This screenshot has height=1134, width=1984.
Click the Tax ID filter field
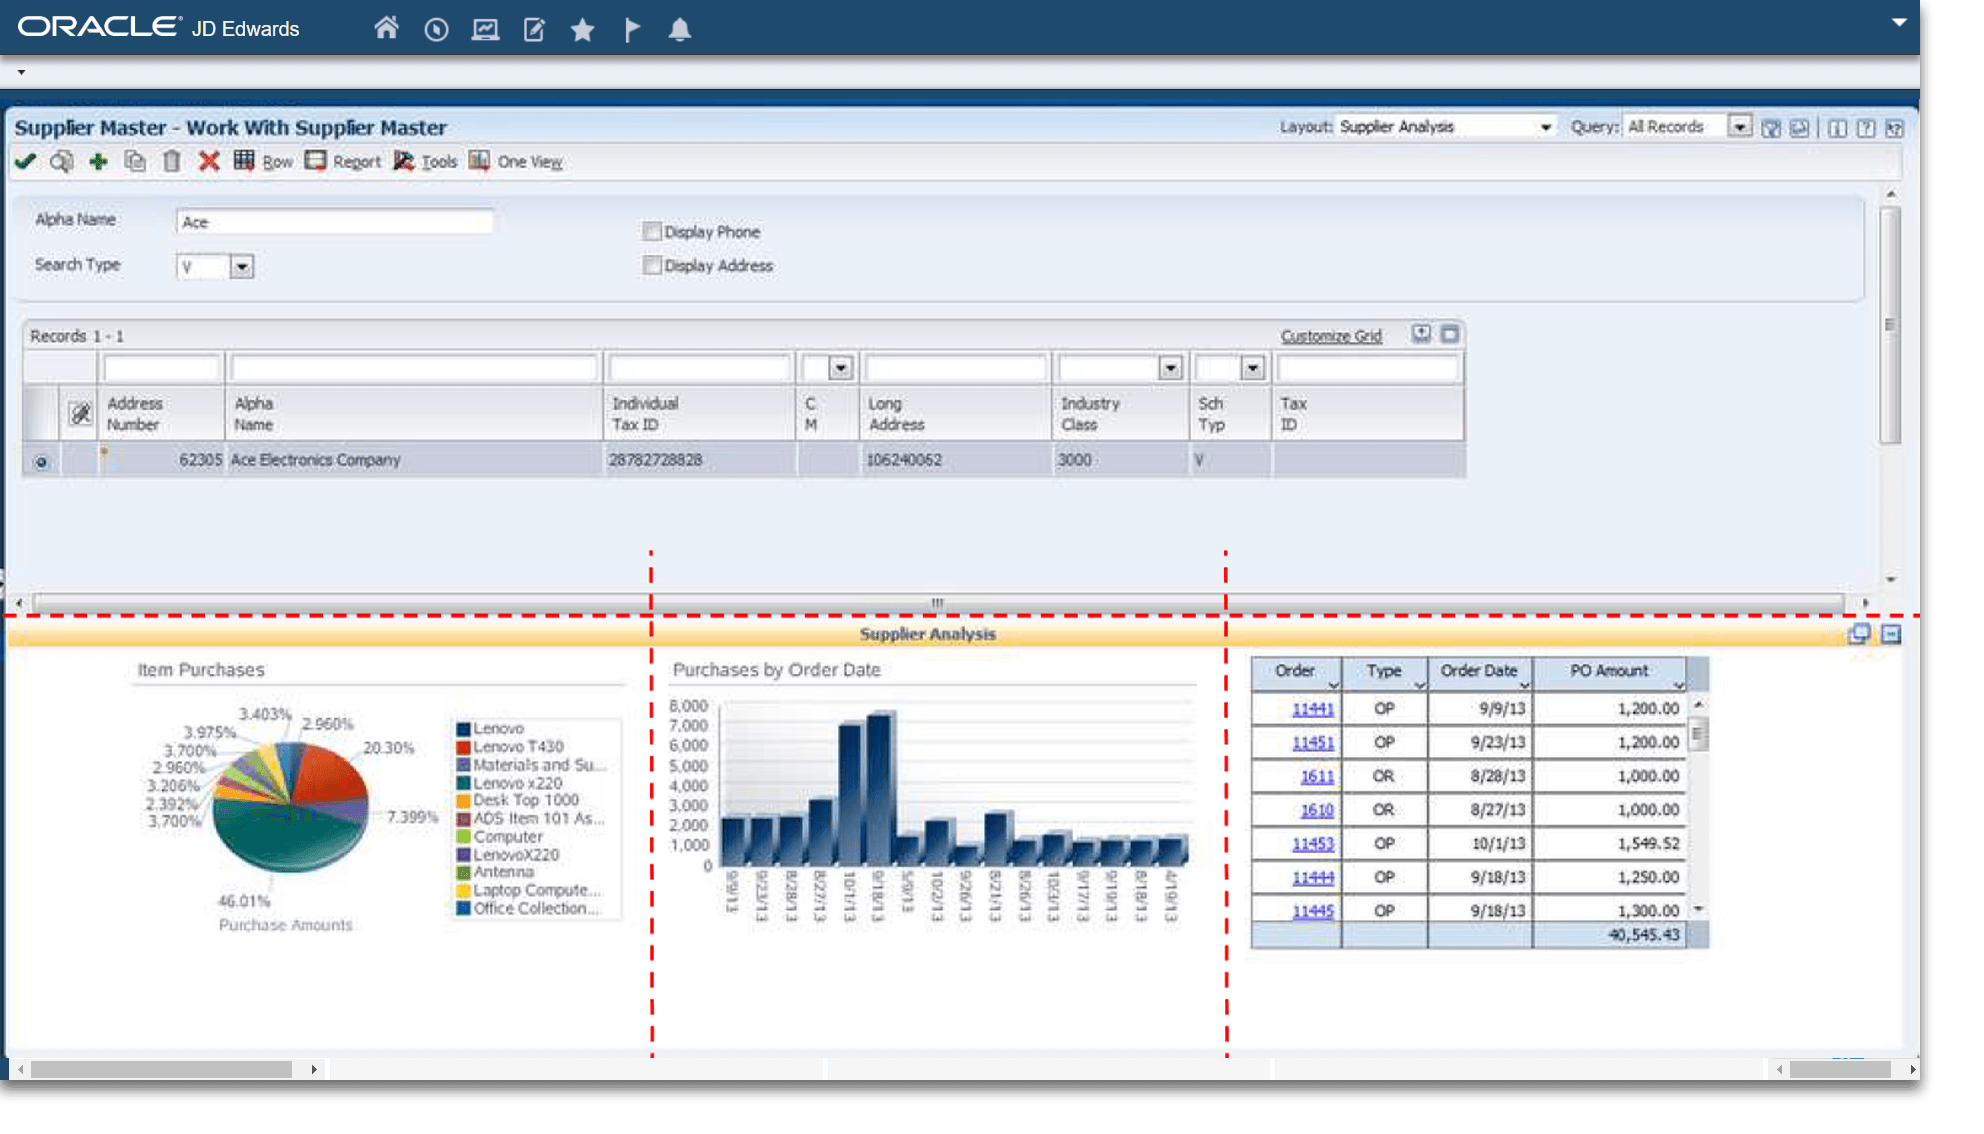point(1367,369)
